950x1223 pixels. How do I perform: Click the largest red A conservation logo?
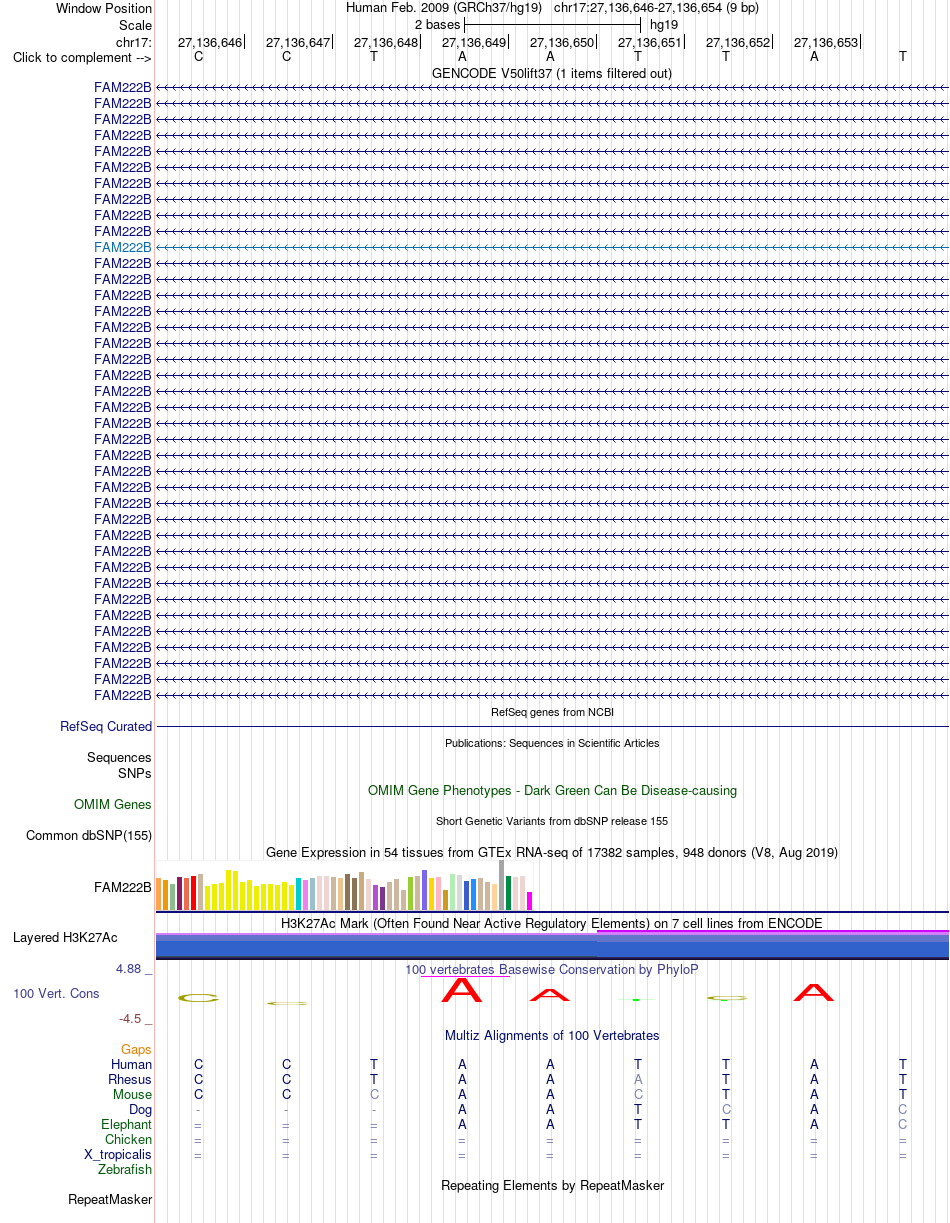pyautogui.click(x=462, y=990)
